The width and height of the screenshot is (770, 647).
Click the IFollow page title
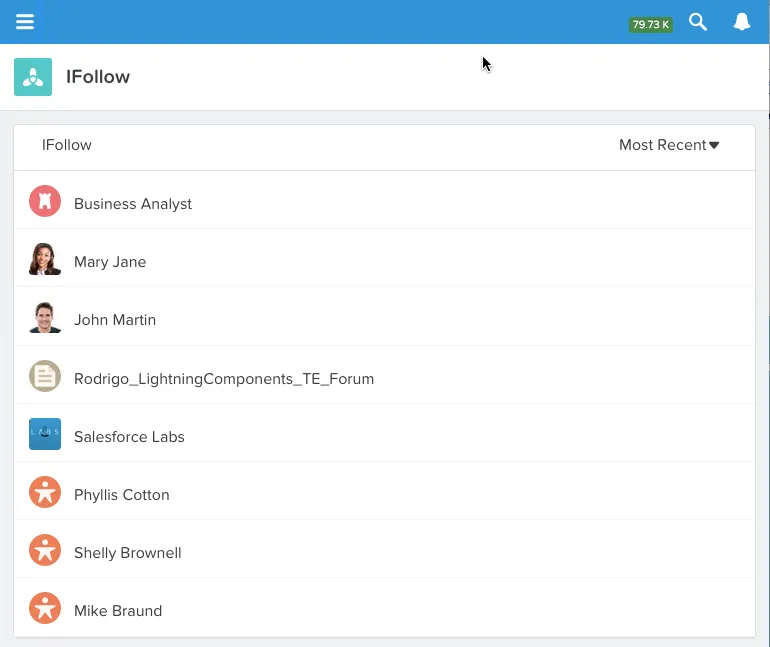pos(98,77)
